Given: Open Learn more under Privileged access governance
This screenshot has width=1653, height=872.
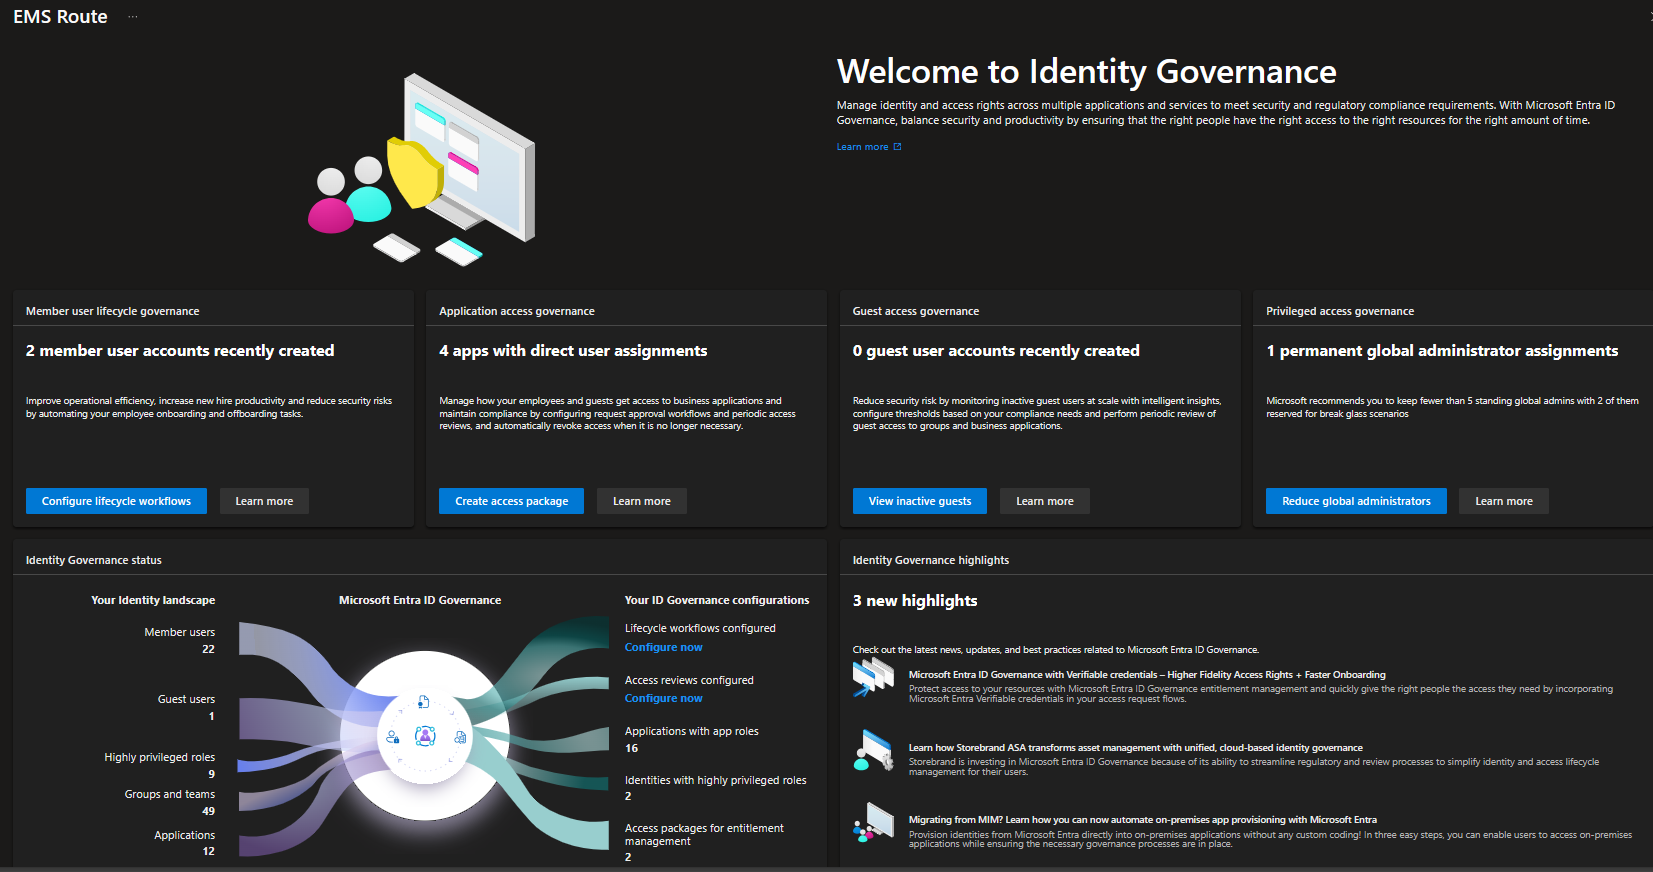Looking at the screenshot, I should coord(1503,501).
